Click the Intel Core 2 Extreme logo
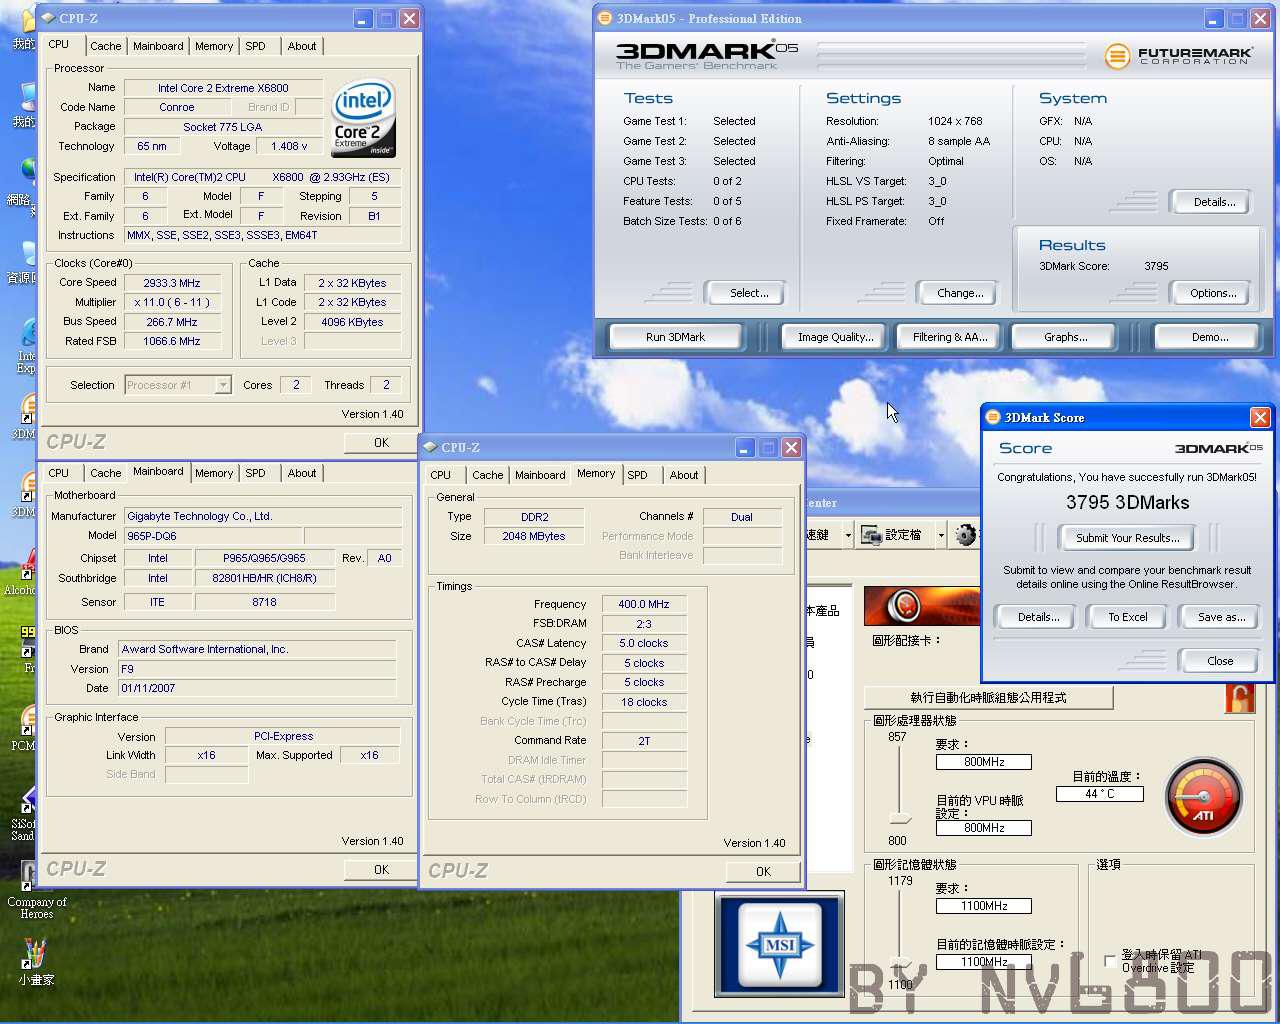1280x1024 pixels. tap(363, 118)
